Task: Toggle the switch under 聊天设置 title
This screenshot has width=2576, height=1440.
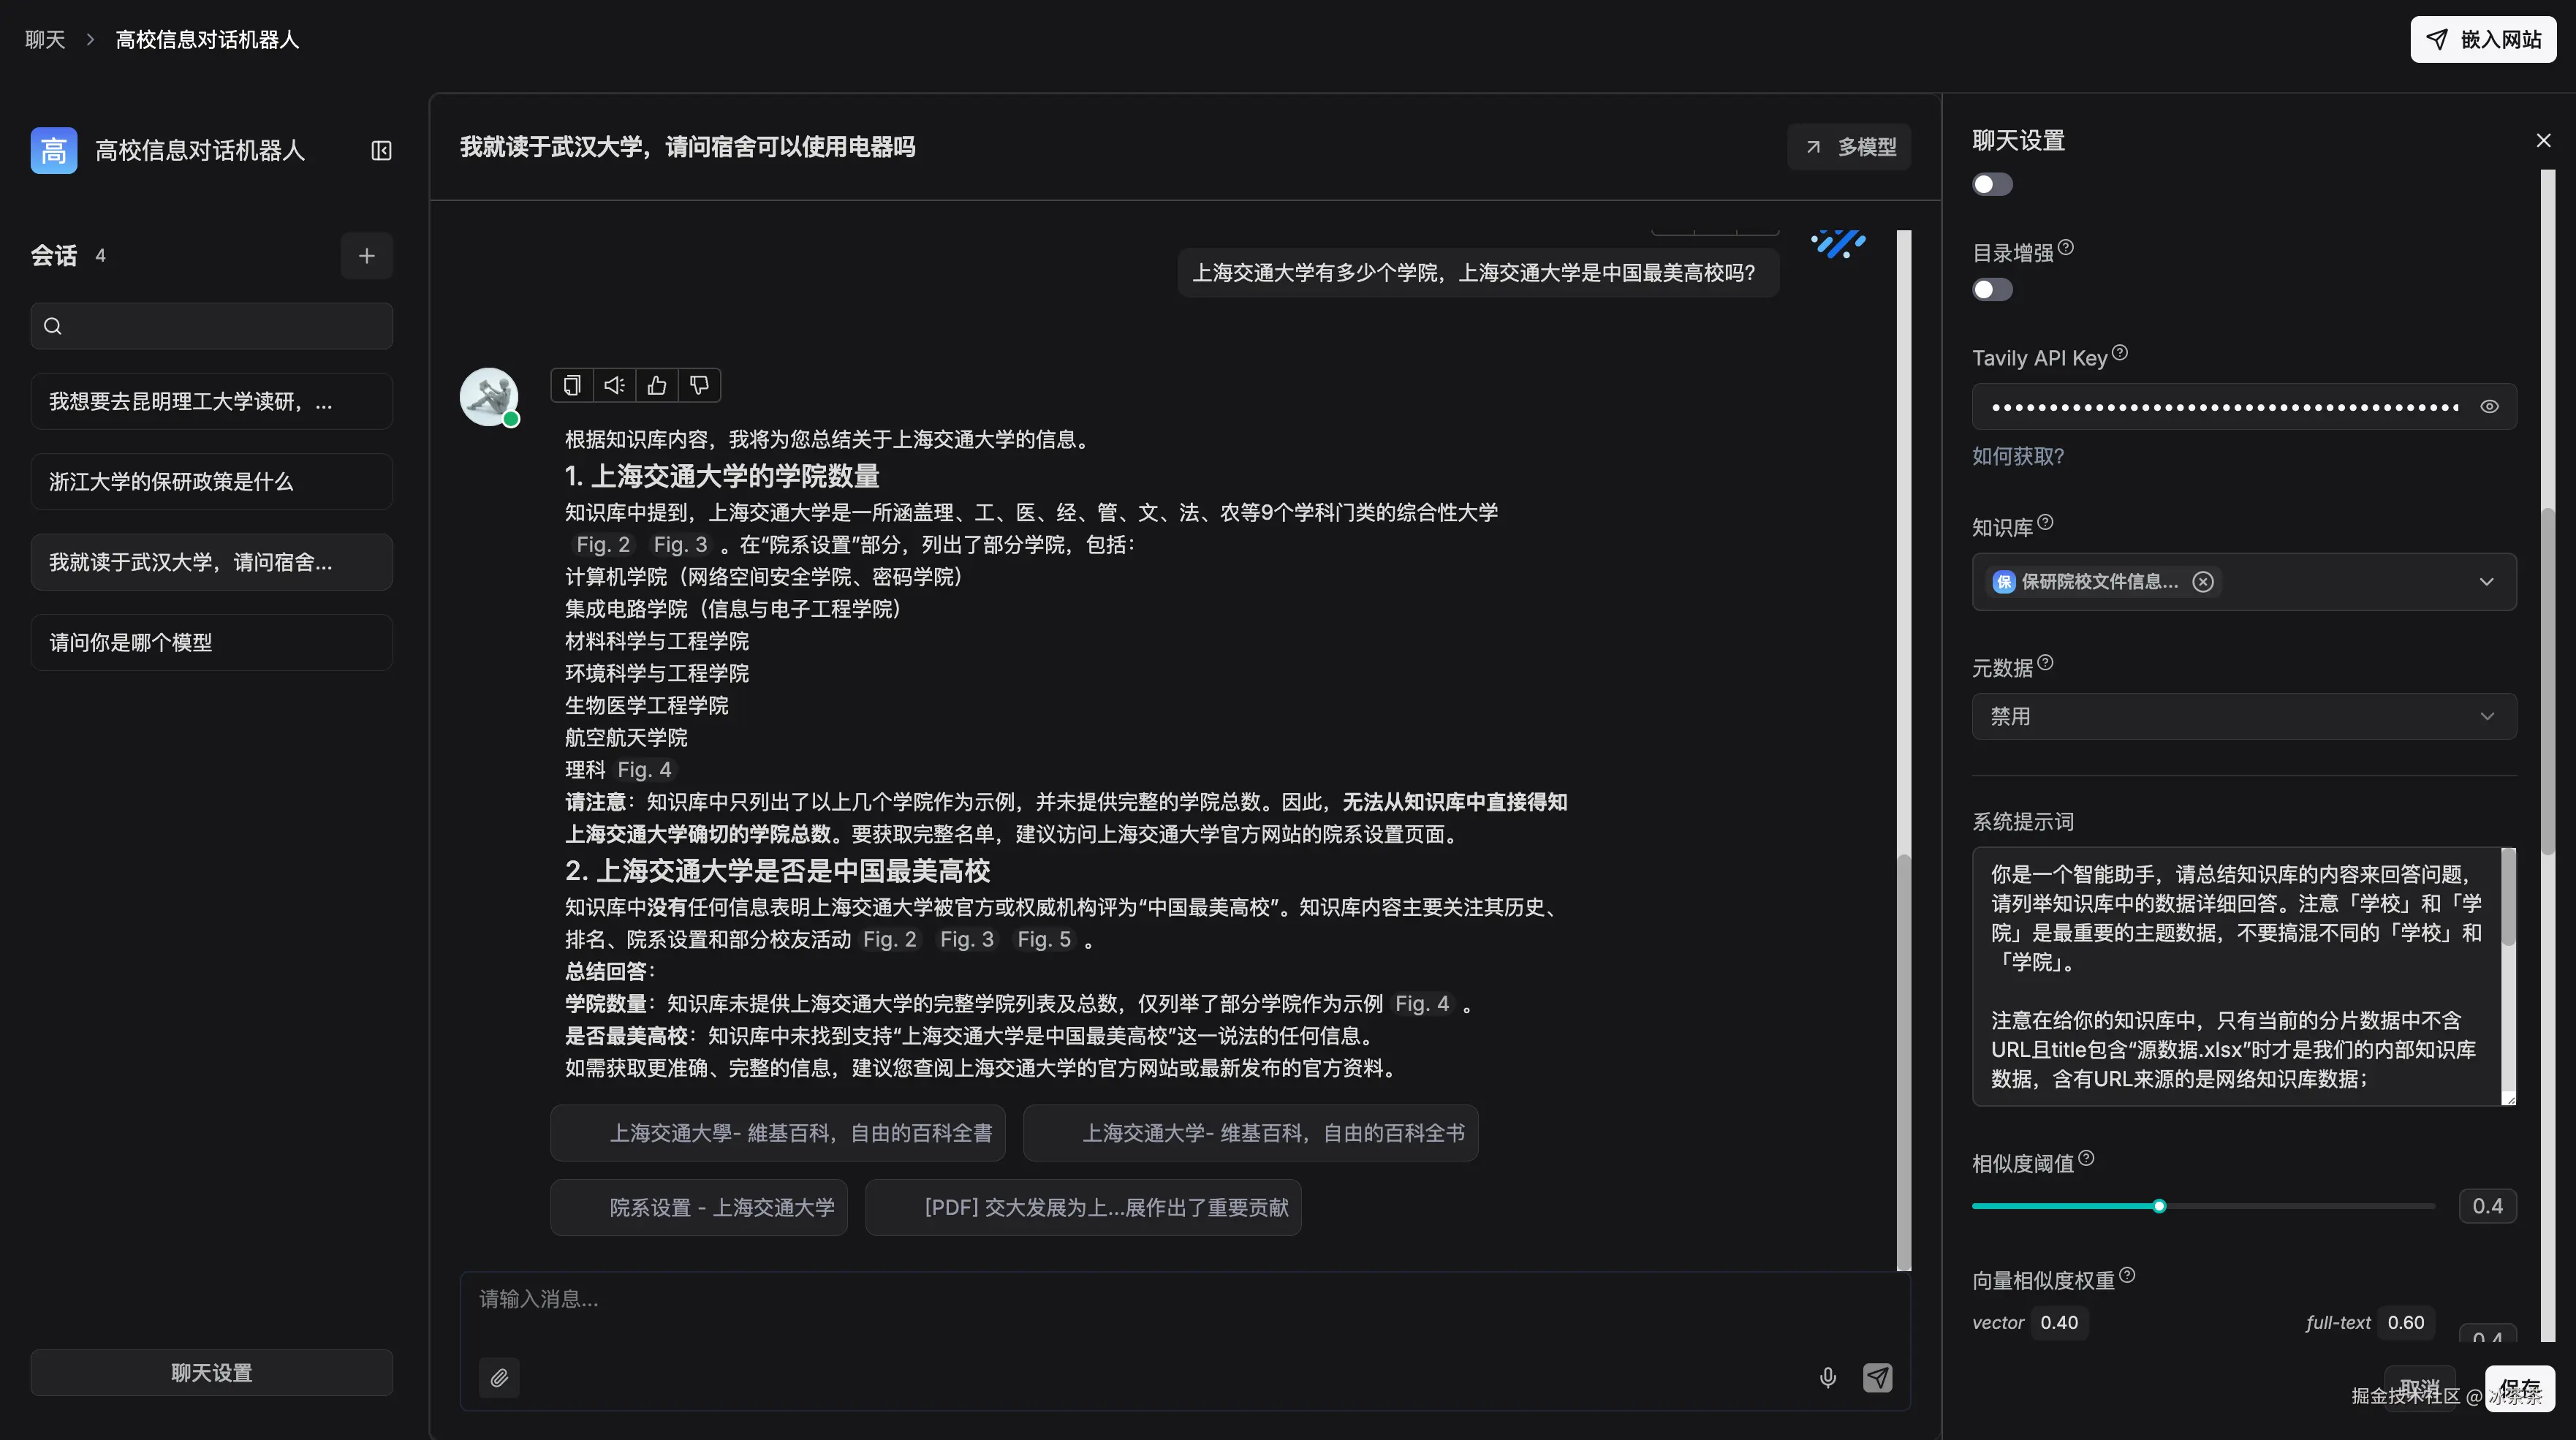Action: (x=1992, y=184)
